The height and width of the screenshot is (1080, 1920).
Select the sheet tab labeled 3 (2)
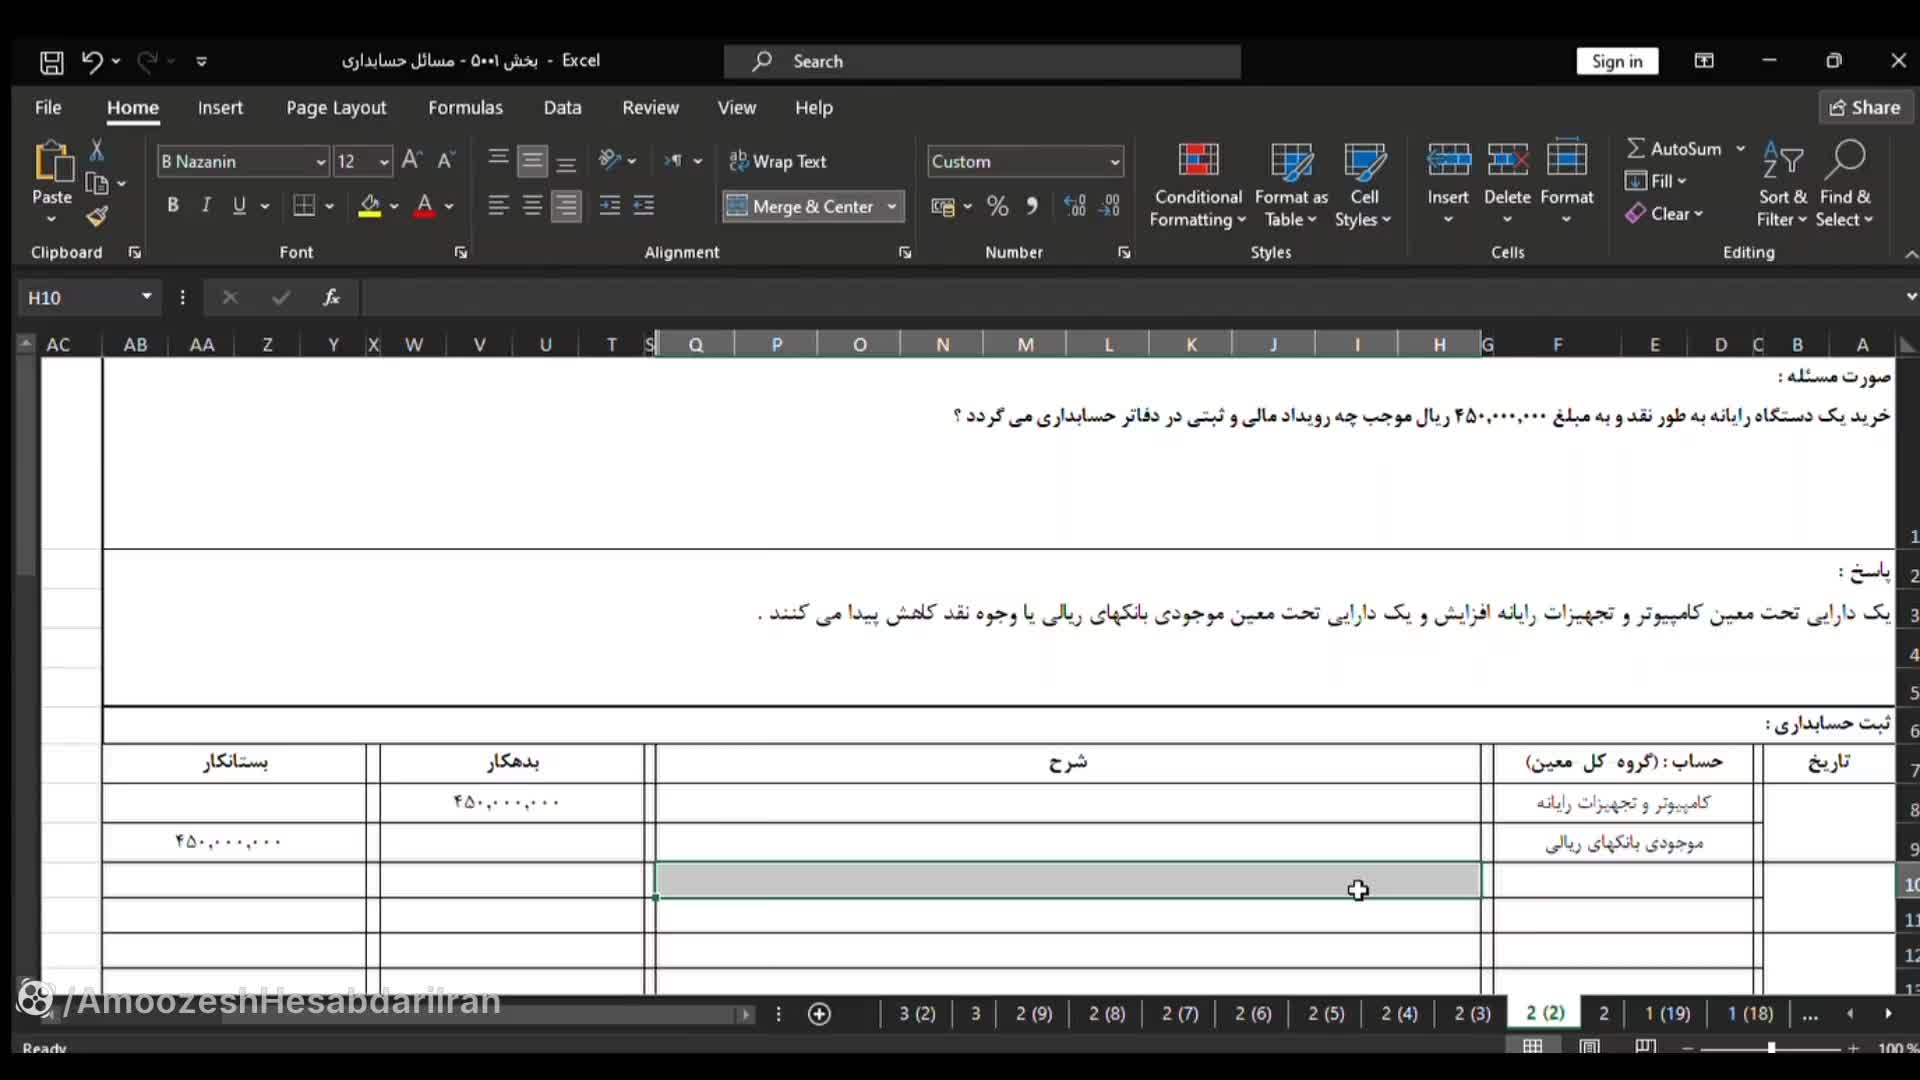pyautogui.click(x=916, y=1014)
